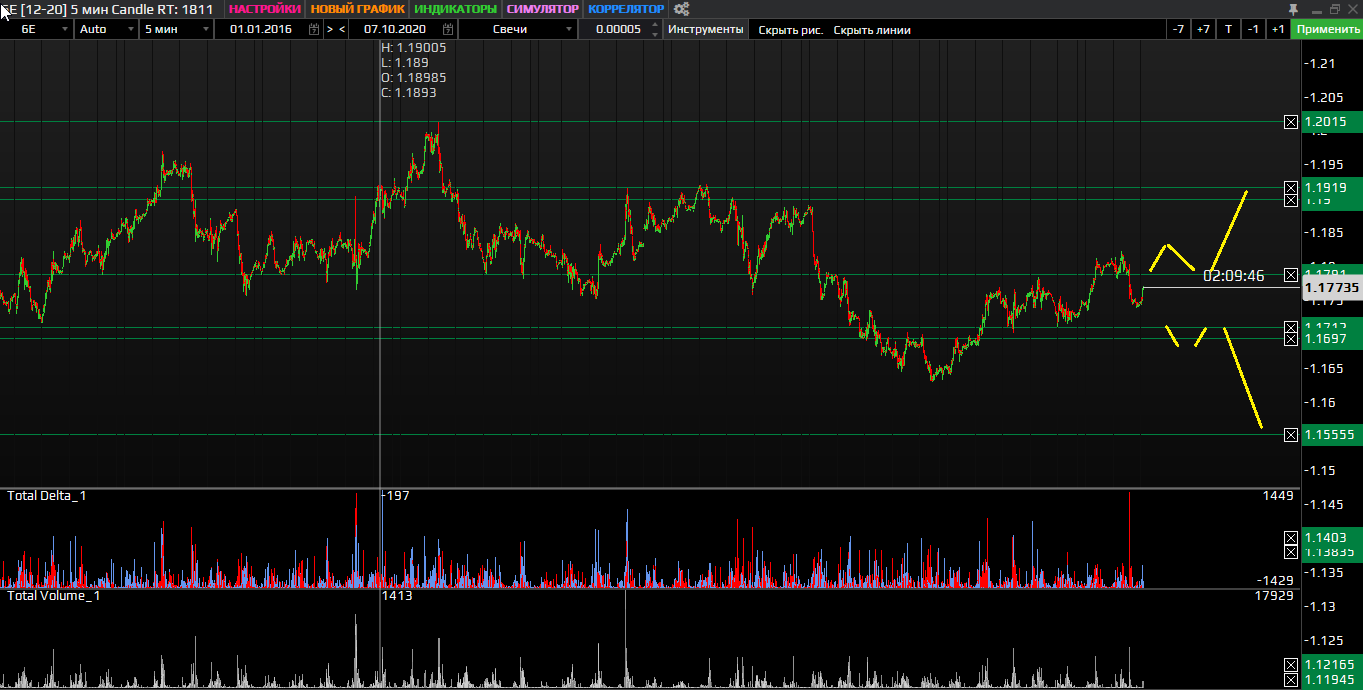Remove the 1.2015 horizontal level line
Image resolution: width=1363 pixels, height=690 pixels.
pyautogui.click(x=1290, y=122)
